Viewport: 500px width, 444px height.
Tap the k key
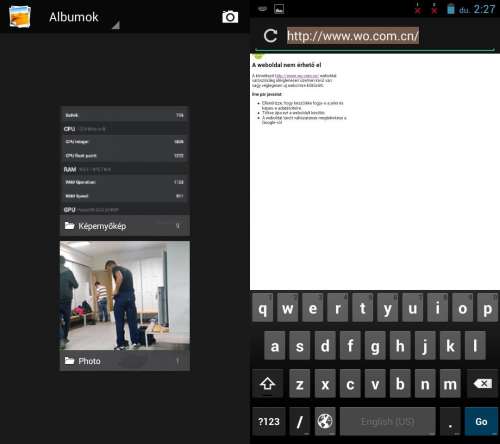coord(450,346)
